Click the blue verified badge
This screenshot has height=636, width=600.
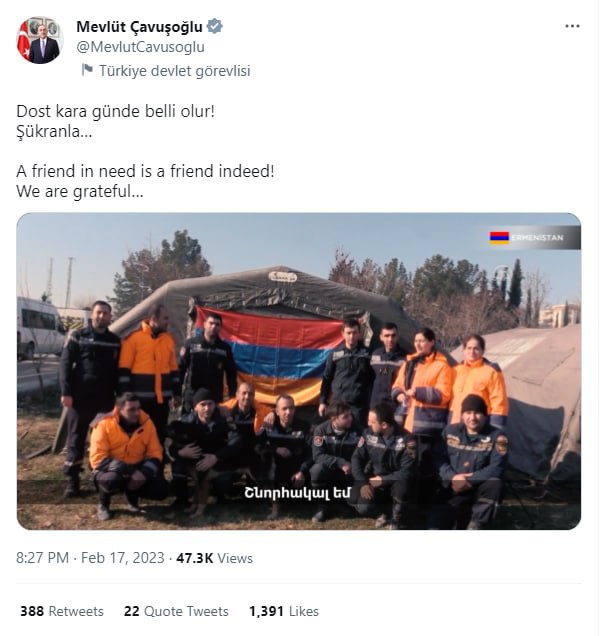click(x=215, y=27)
